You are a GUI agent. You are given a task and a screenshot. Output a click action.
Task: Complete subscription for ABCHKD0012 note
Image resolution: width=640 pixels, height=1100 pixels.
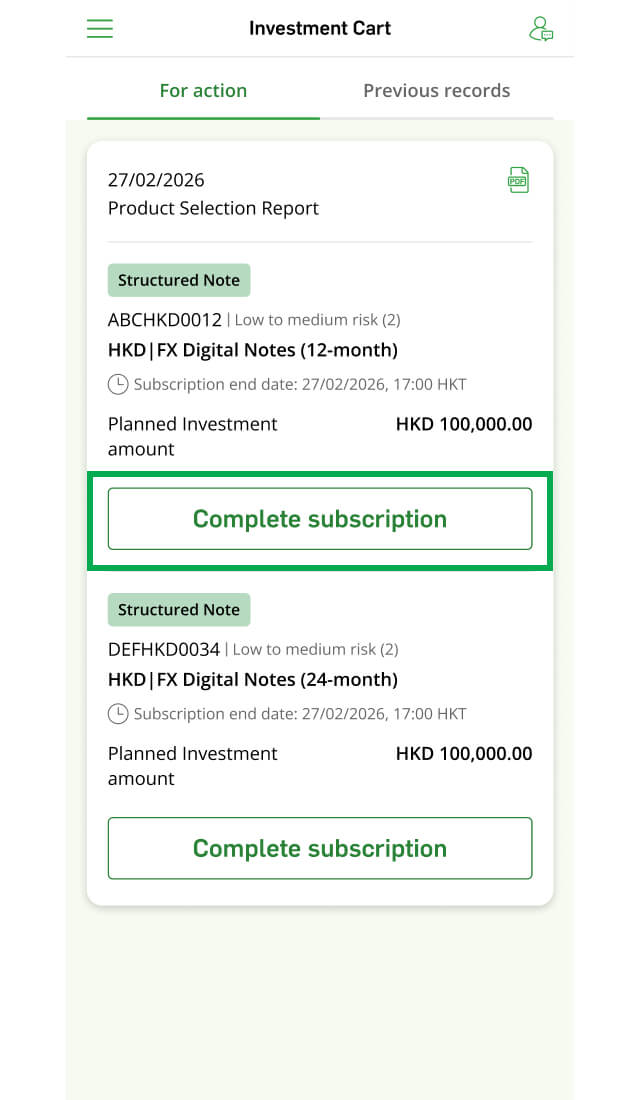(x=320, y=519)
